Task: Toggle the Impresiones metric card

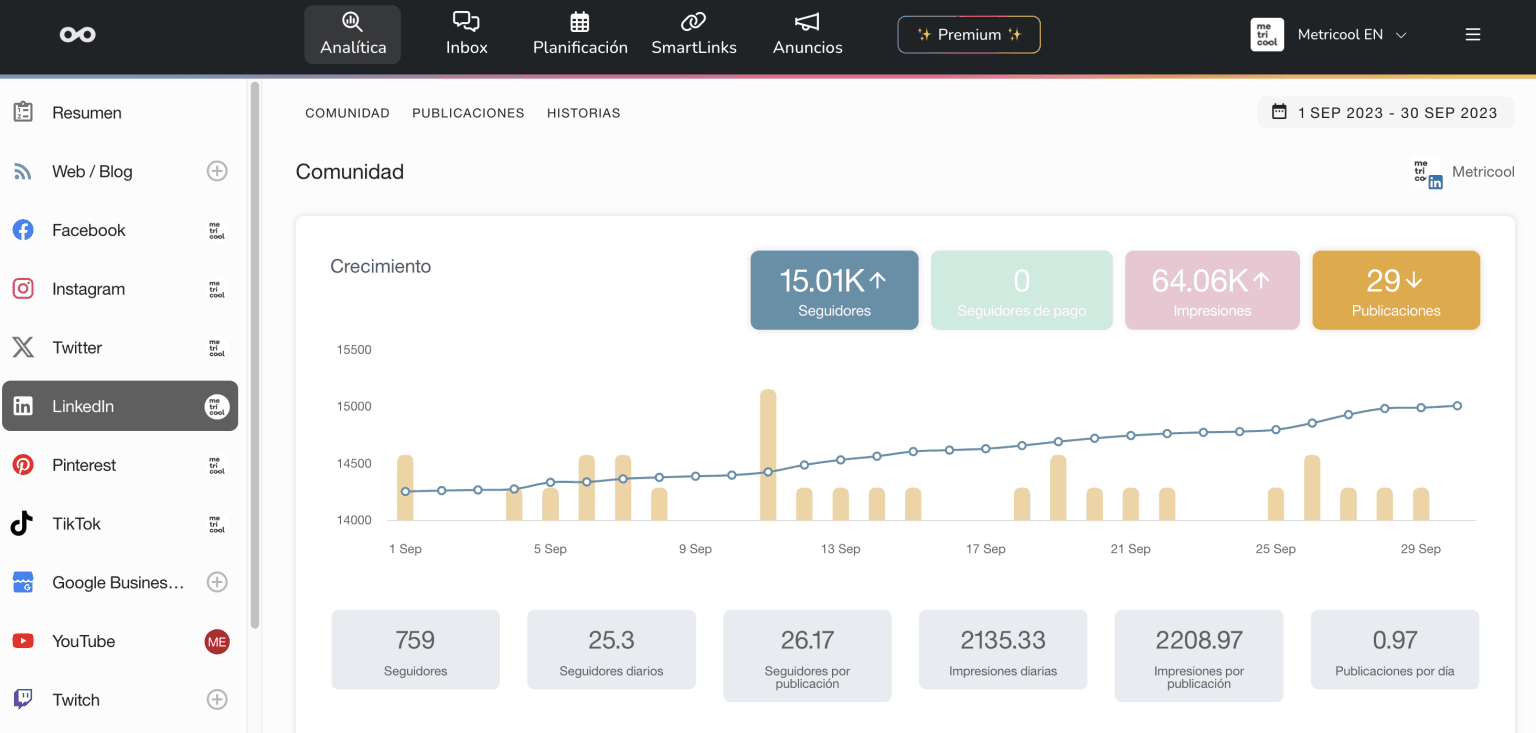Action: [x=1212, y=290]
